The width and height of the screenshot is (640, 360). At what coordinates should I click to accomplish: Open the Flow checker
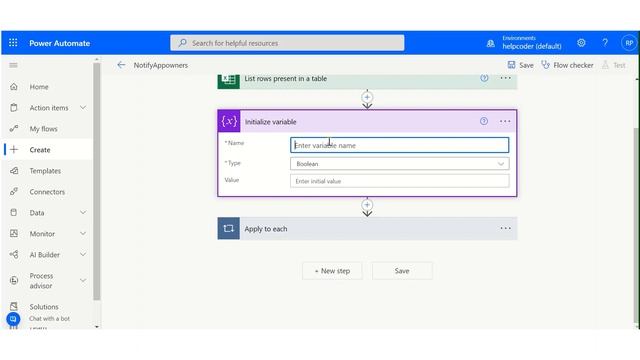567,65
